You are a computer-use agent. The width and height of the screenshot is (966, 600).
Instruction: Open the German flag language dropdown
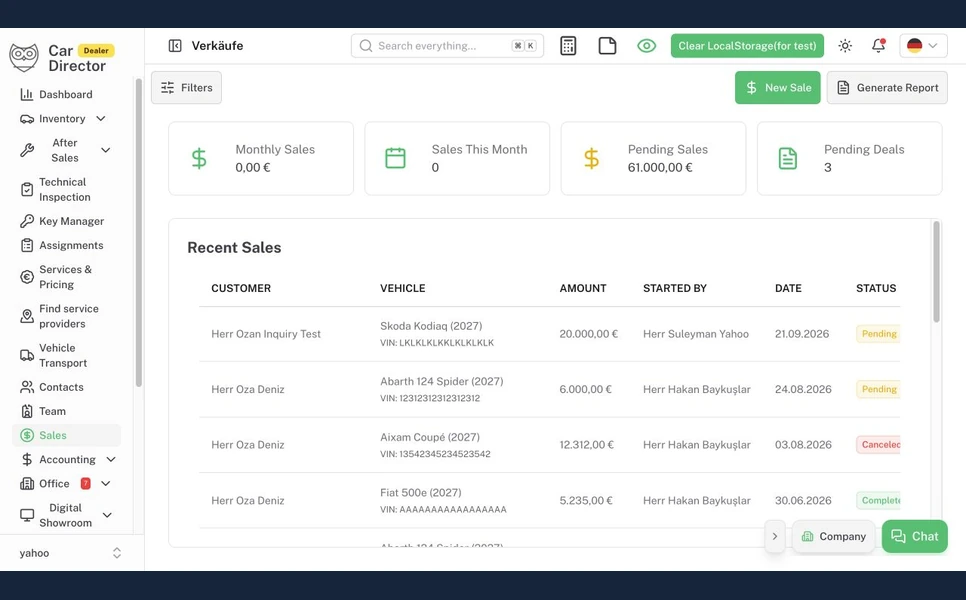coord(923,46)
